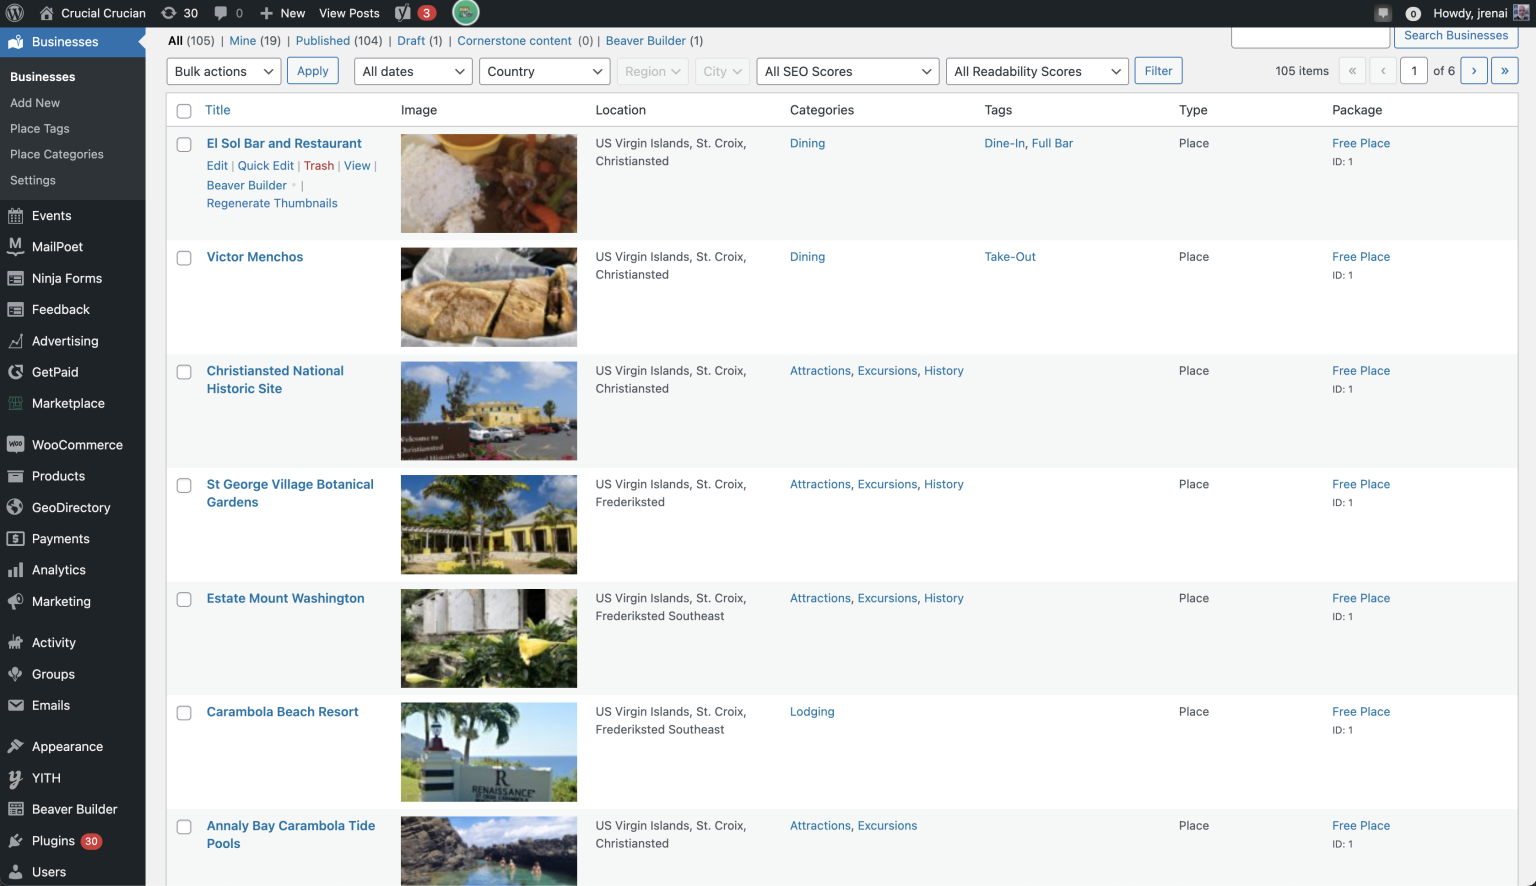Jump to last page arrow

coord(1504,71)
